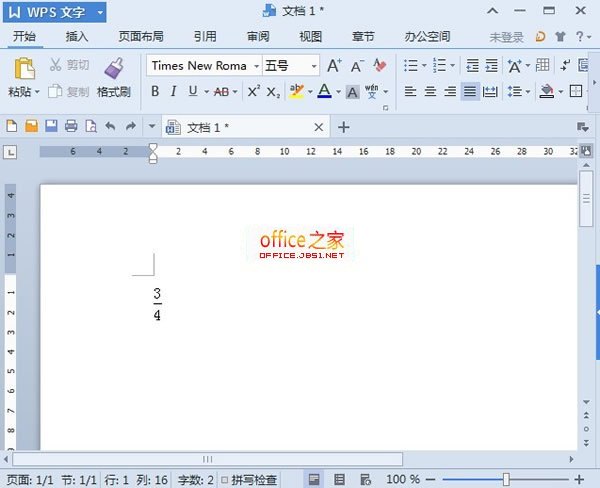Apply bold formatting with B button
The width and height of the screenshot is (600, 488).
click(155, 91)
